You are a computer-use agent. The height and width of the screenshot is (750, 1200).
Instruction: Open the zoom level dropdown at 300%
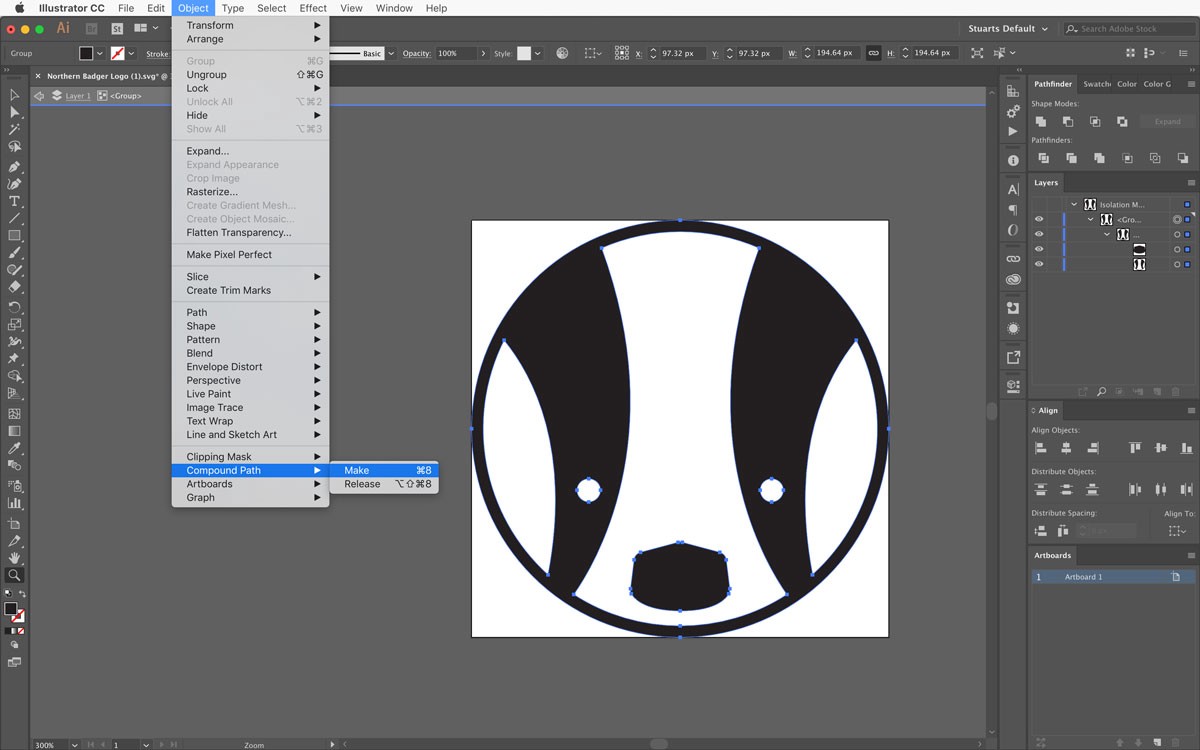pyautogui.click(x=75, y=745)
